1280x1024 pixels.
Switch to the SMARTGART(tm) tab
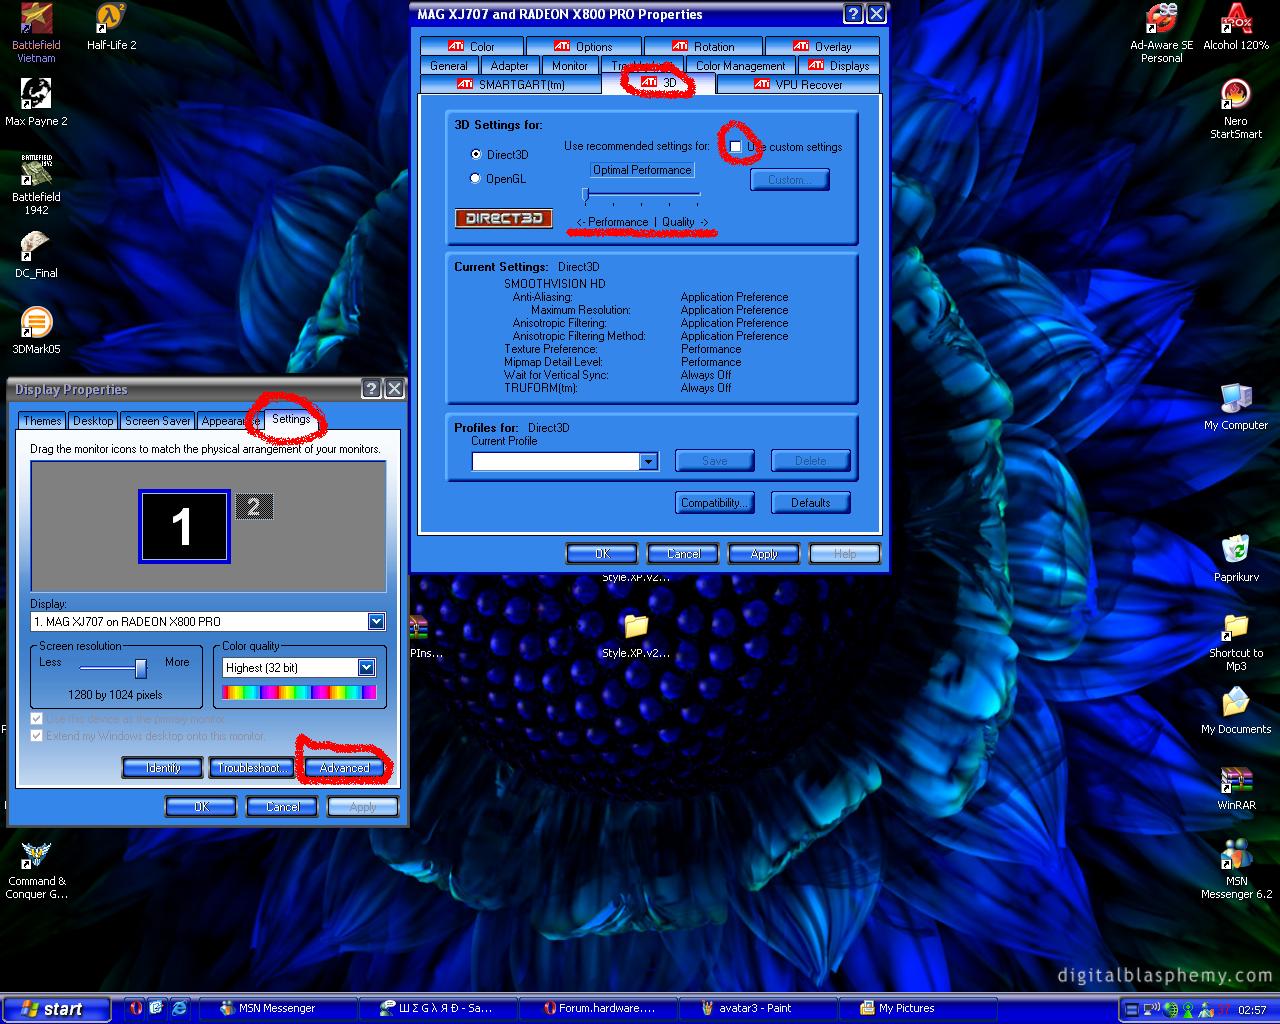pyautogui.click(x=511, y=84)
